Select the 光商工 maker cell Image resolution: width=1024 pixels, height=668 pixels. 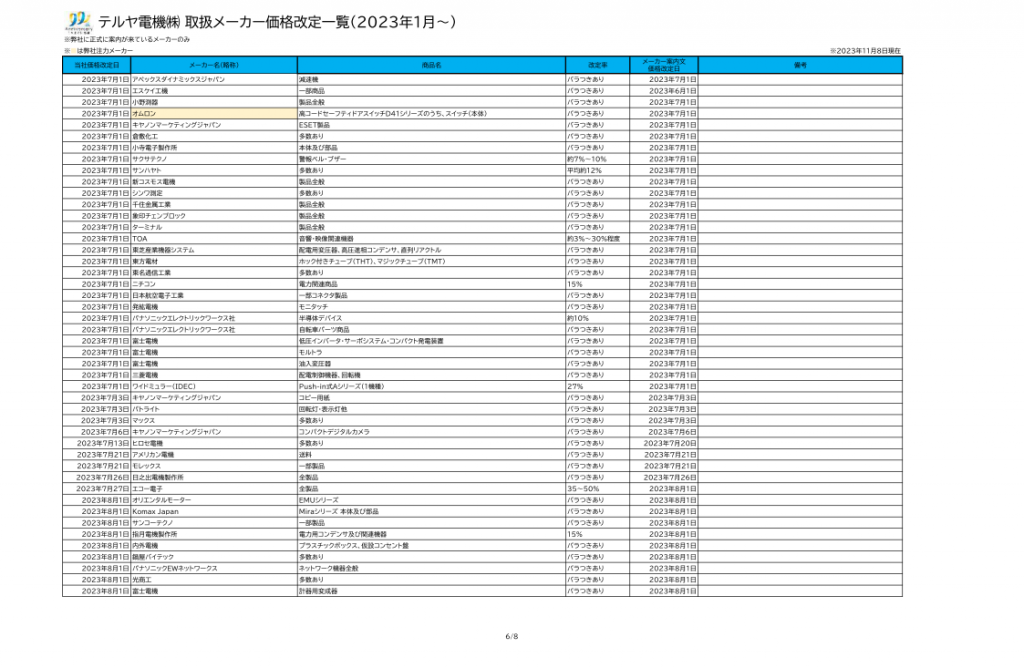[214, 580]
